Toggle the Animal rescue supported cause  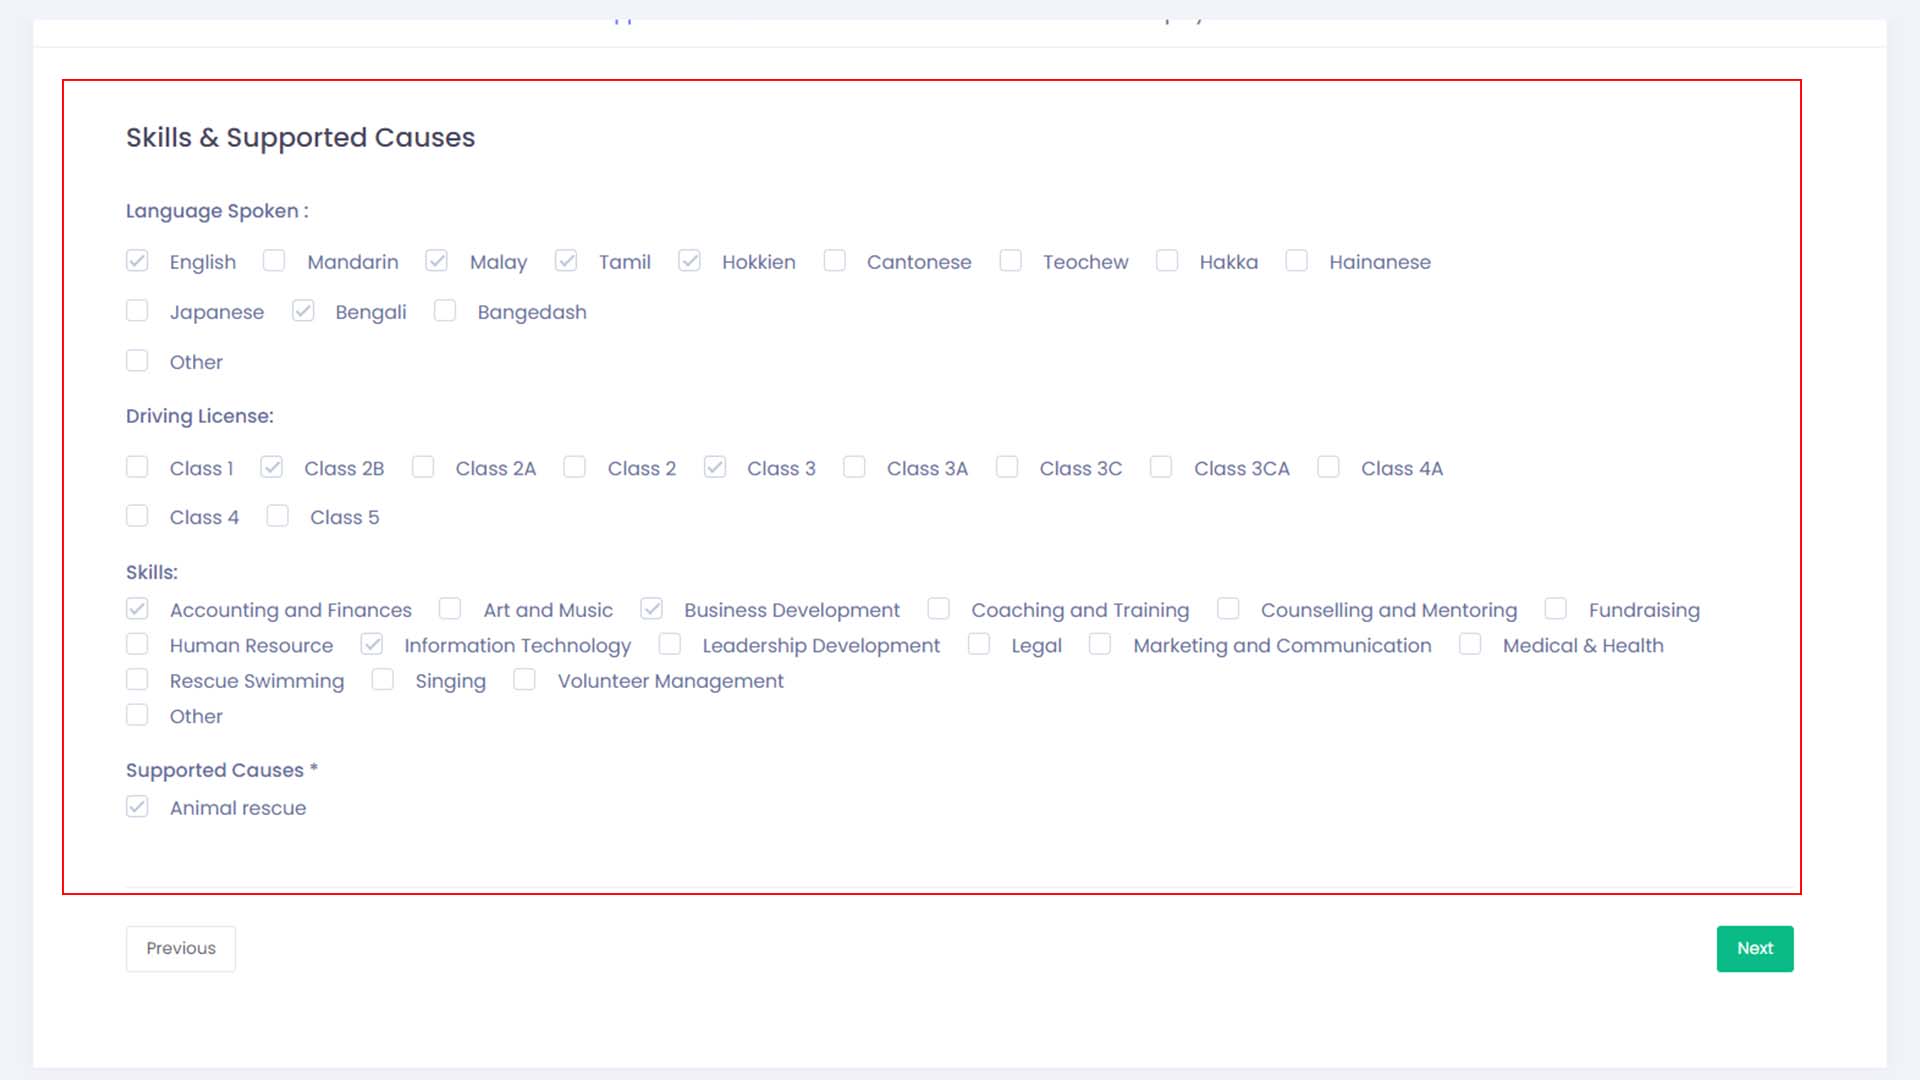coord(137,807)
